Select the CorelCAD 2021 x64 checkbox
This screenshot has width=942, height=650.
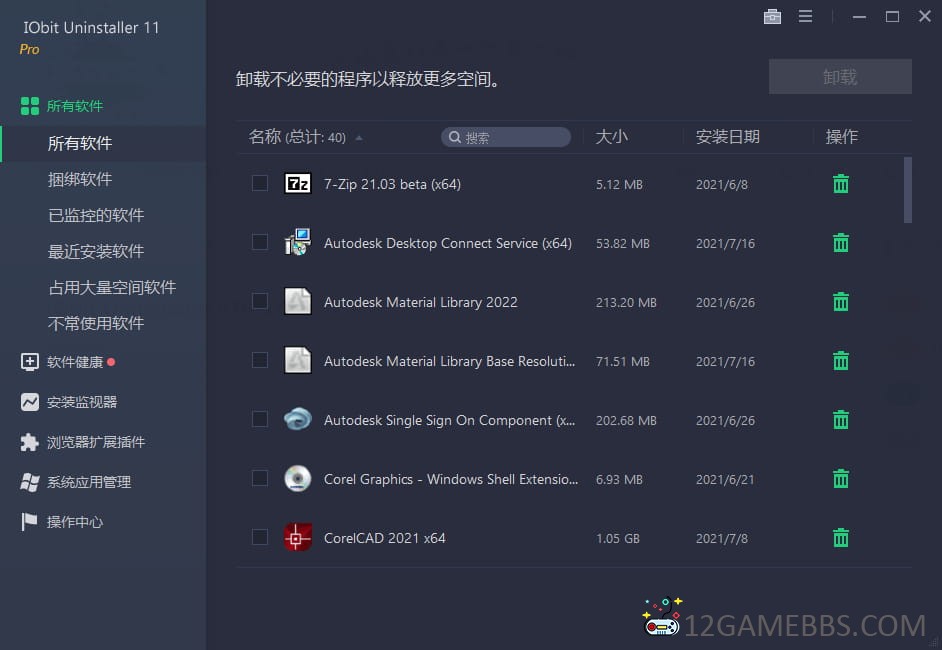tap(260, 537)
